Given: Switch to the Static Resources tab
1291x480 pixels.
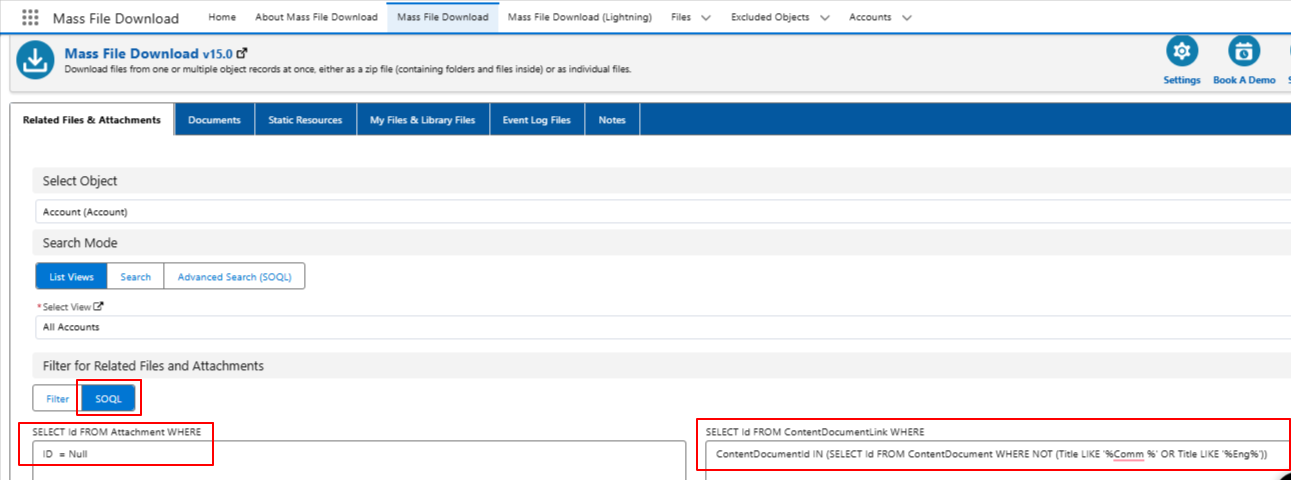Looking at the screenshot, I should 305,120.
